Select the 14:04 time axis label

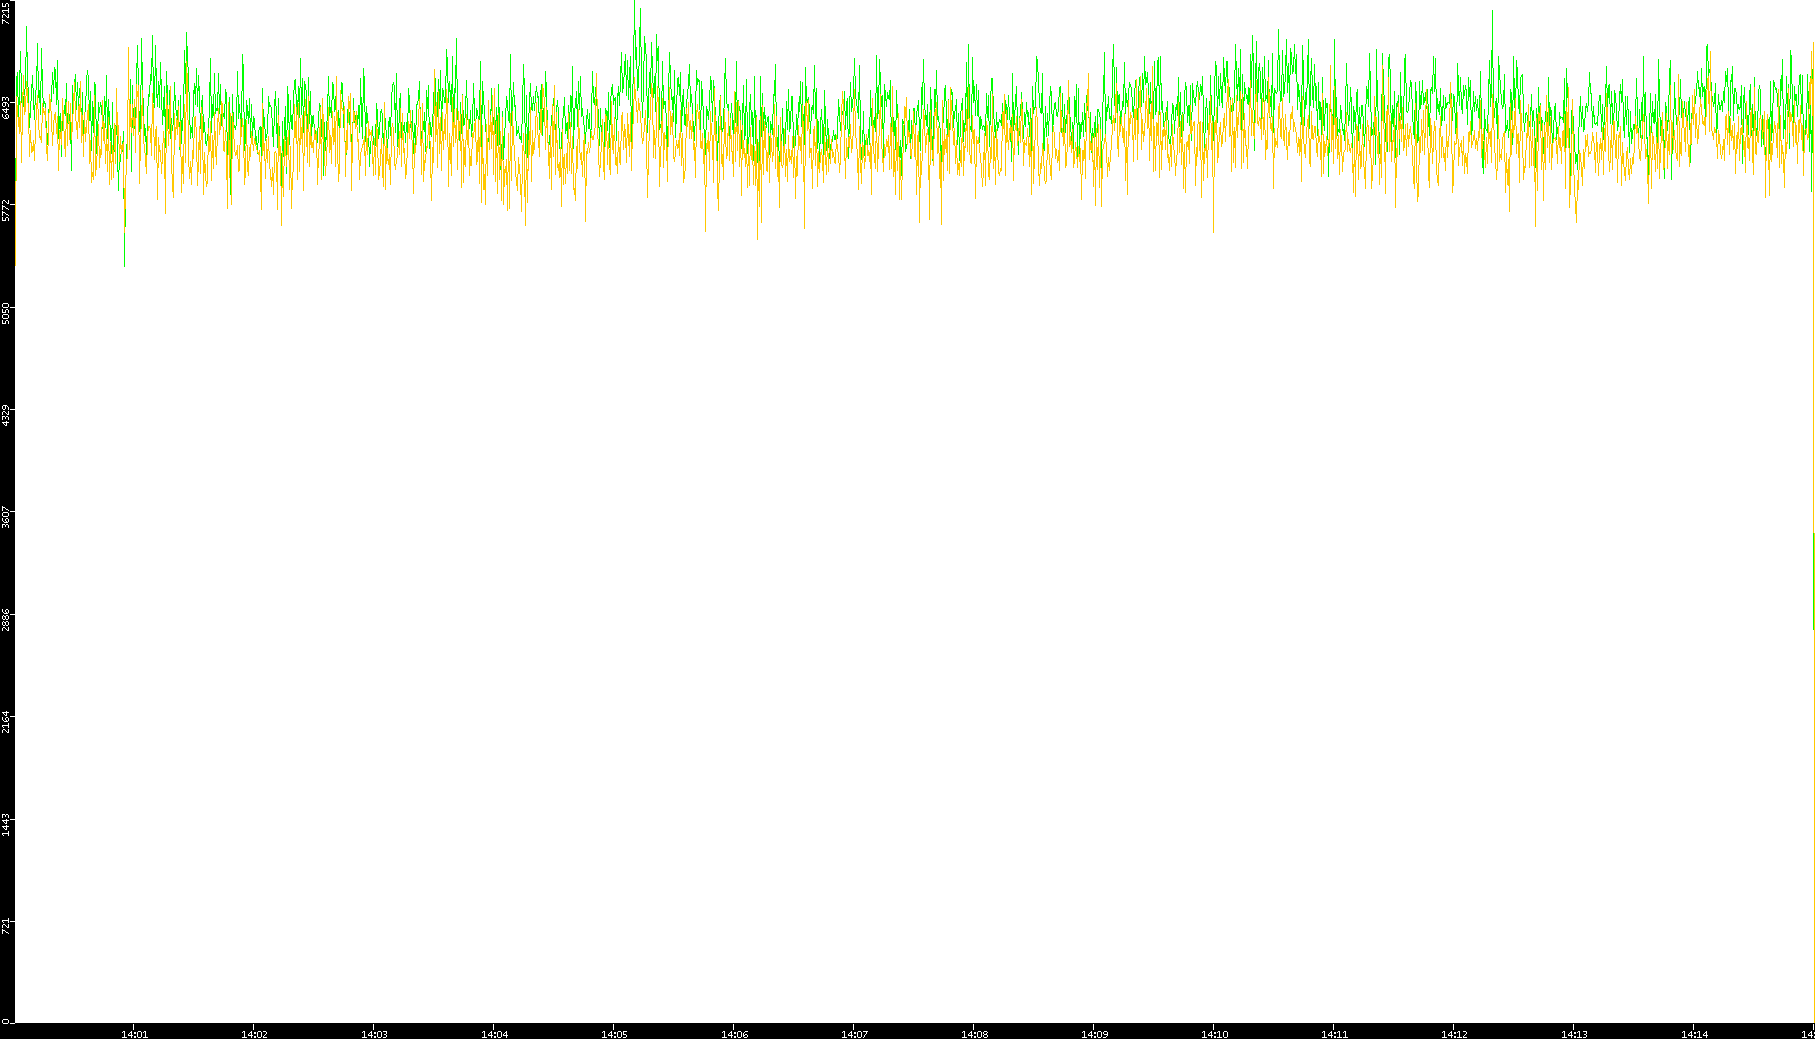tap(494, 1034)
